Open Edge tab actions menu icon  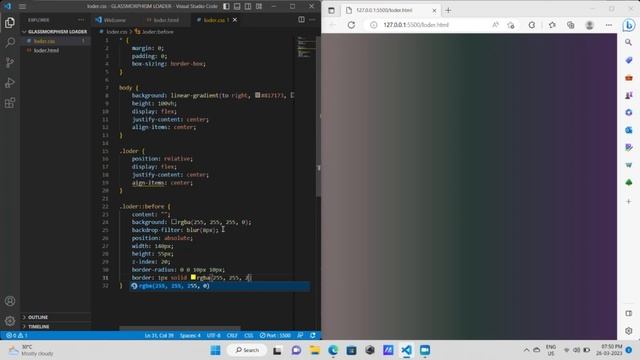[331, 11]
